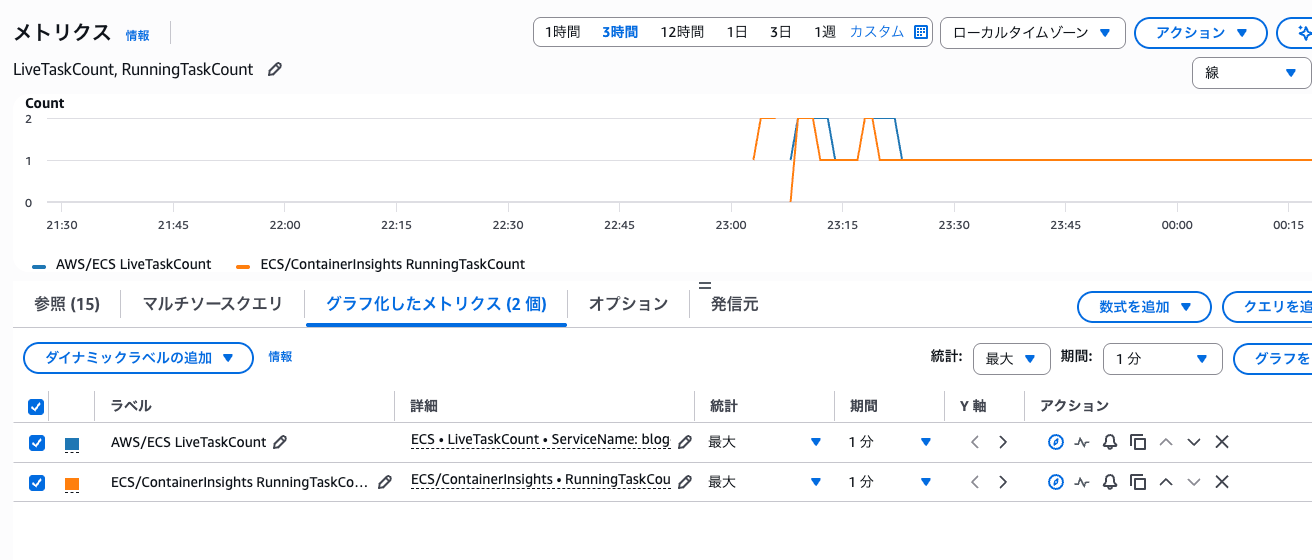
Task: Open the ダイナミックラベルの追加 dropdown
Action: [x=138, y=357]
